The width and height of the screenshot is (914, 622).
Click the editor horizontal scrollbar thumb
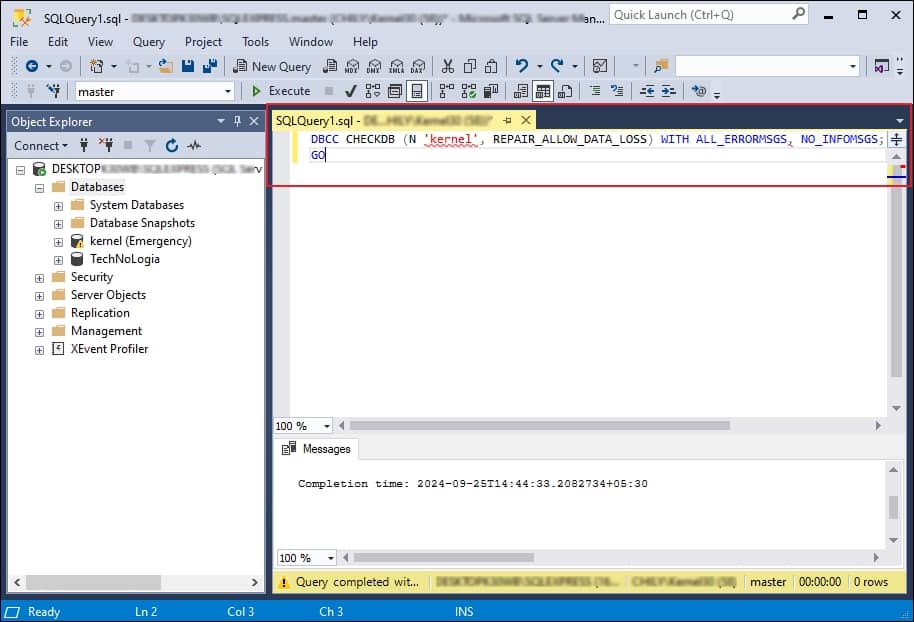pos(539,426)
